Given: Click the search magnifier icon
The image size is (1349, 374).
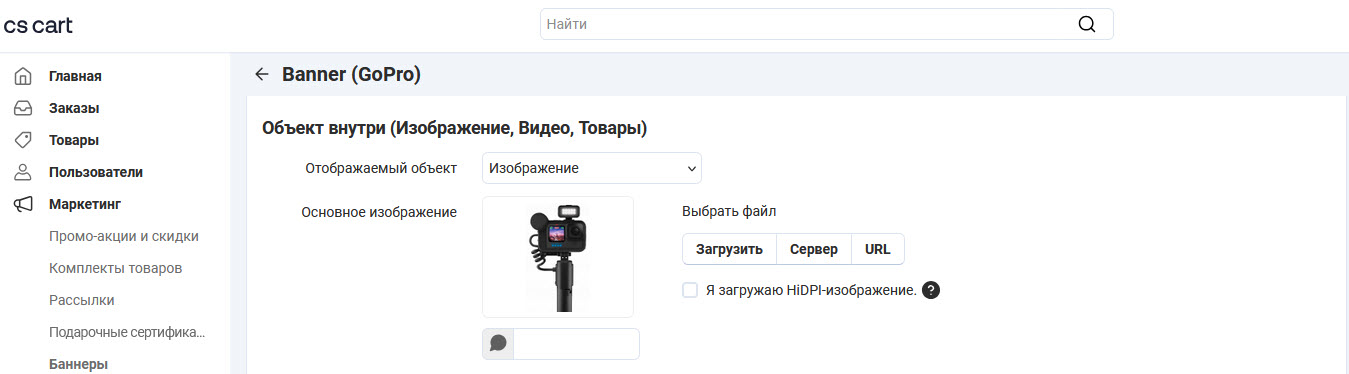Looking at the screenshot, I should coord(1087,25).
